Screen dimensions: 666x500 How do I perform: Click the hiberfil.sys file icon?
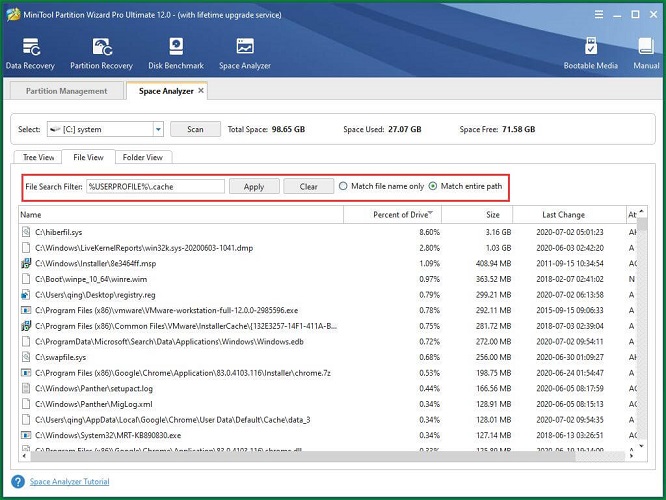pos(26,232)
